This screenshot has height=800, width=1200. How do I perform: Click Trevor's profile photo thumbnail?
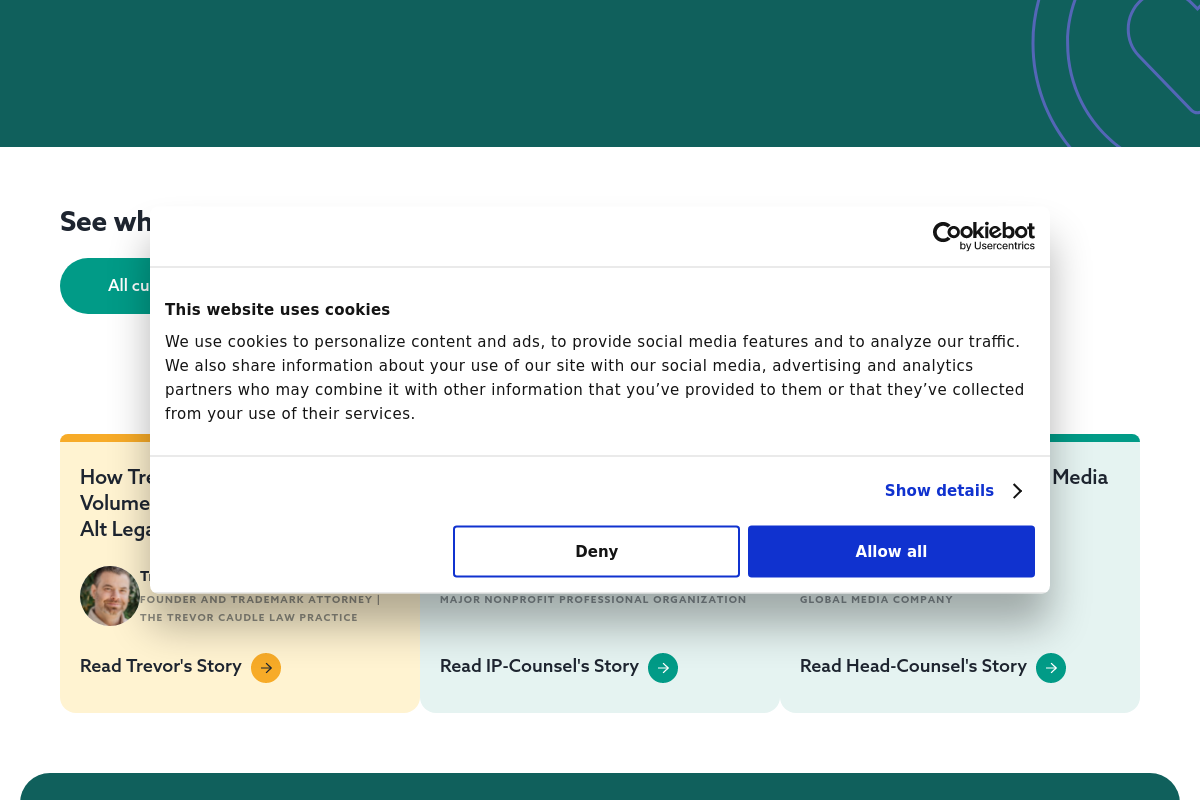tap(110, 596)
